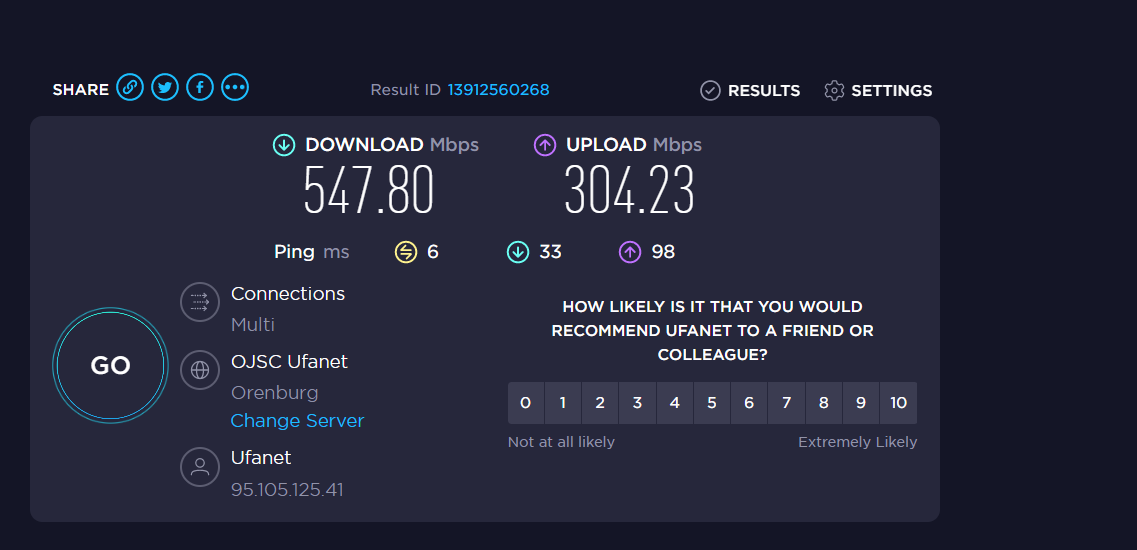
Task: Copy the share link icon
Action: [129, 88]
